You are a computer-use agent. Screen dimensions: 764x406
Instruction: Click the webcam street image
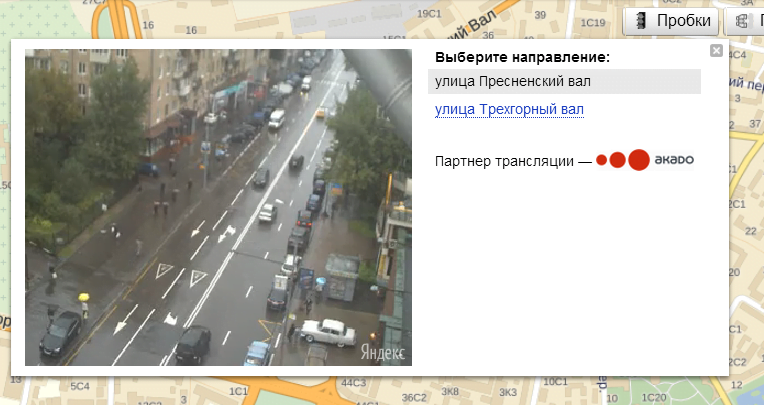[x=218, y=207]
